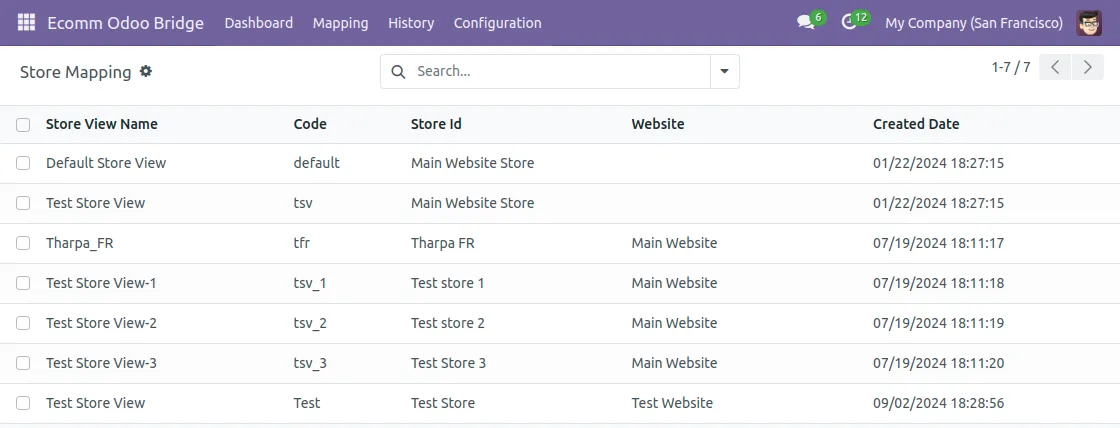Open the History menu
Screen dimensions: 1120x428
pyautogui.click(x=411, y=23)
